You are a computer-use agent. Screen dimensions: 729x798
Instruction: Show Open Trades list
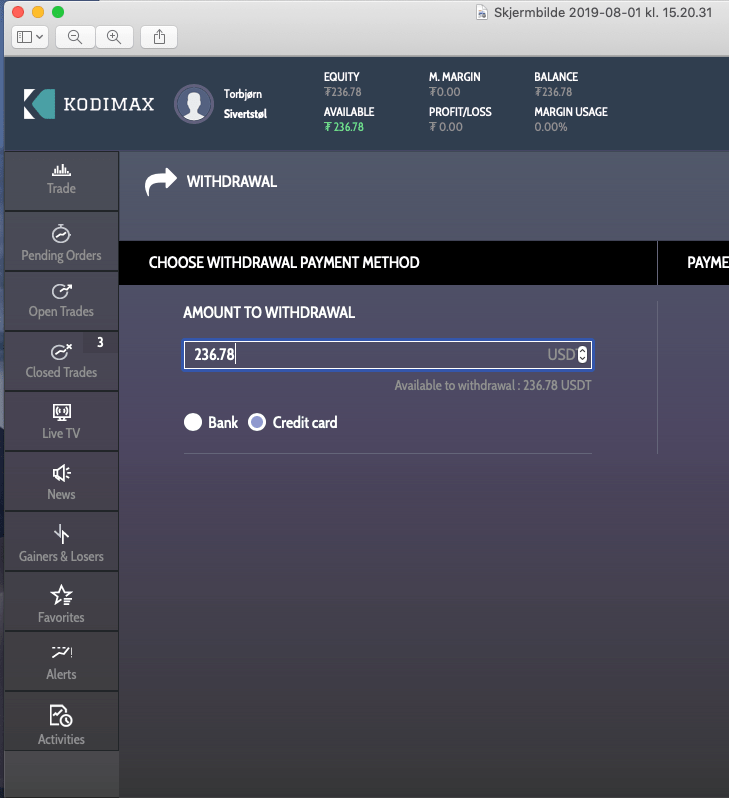coord(61,300)
